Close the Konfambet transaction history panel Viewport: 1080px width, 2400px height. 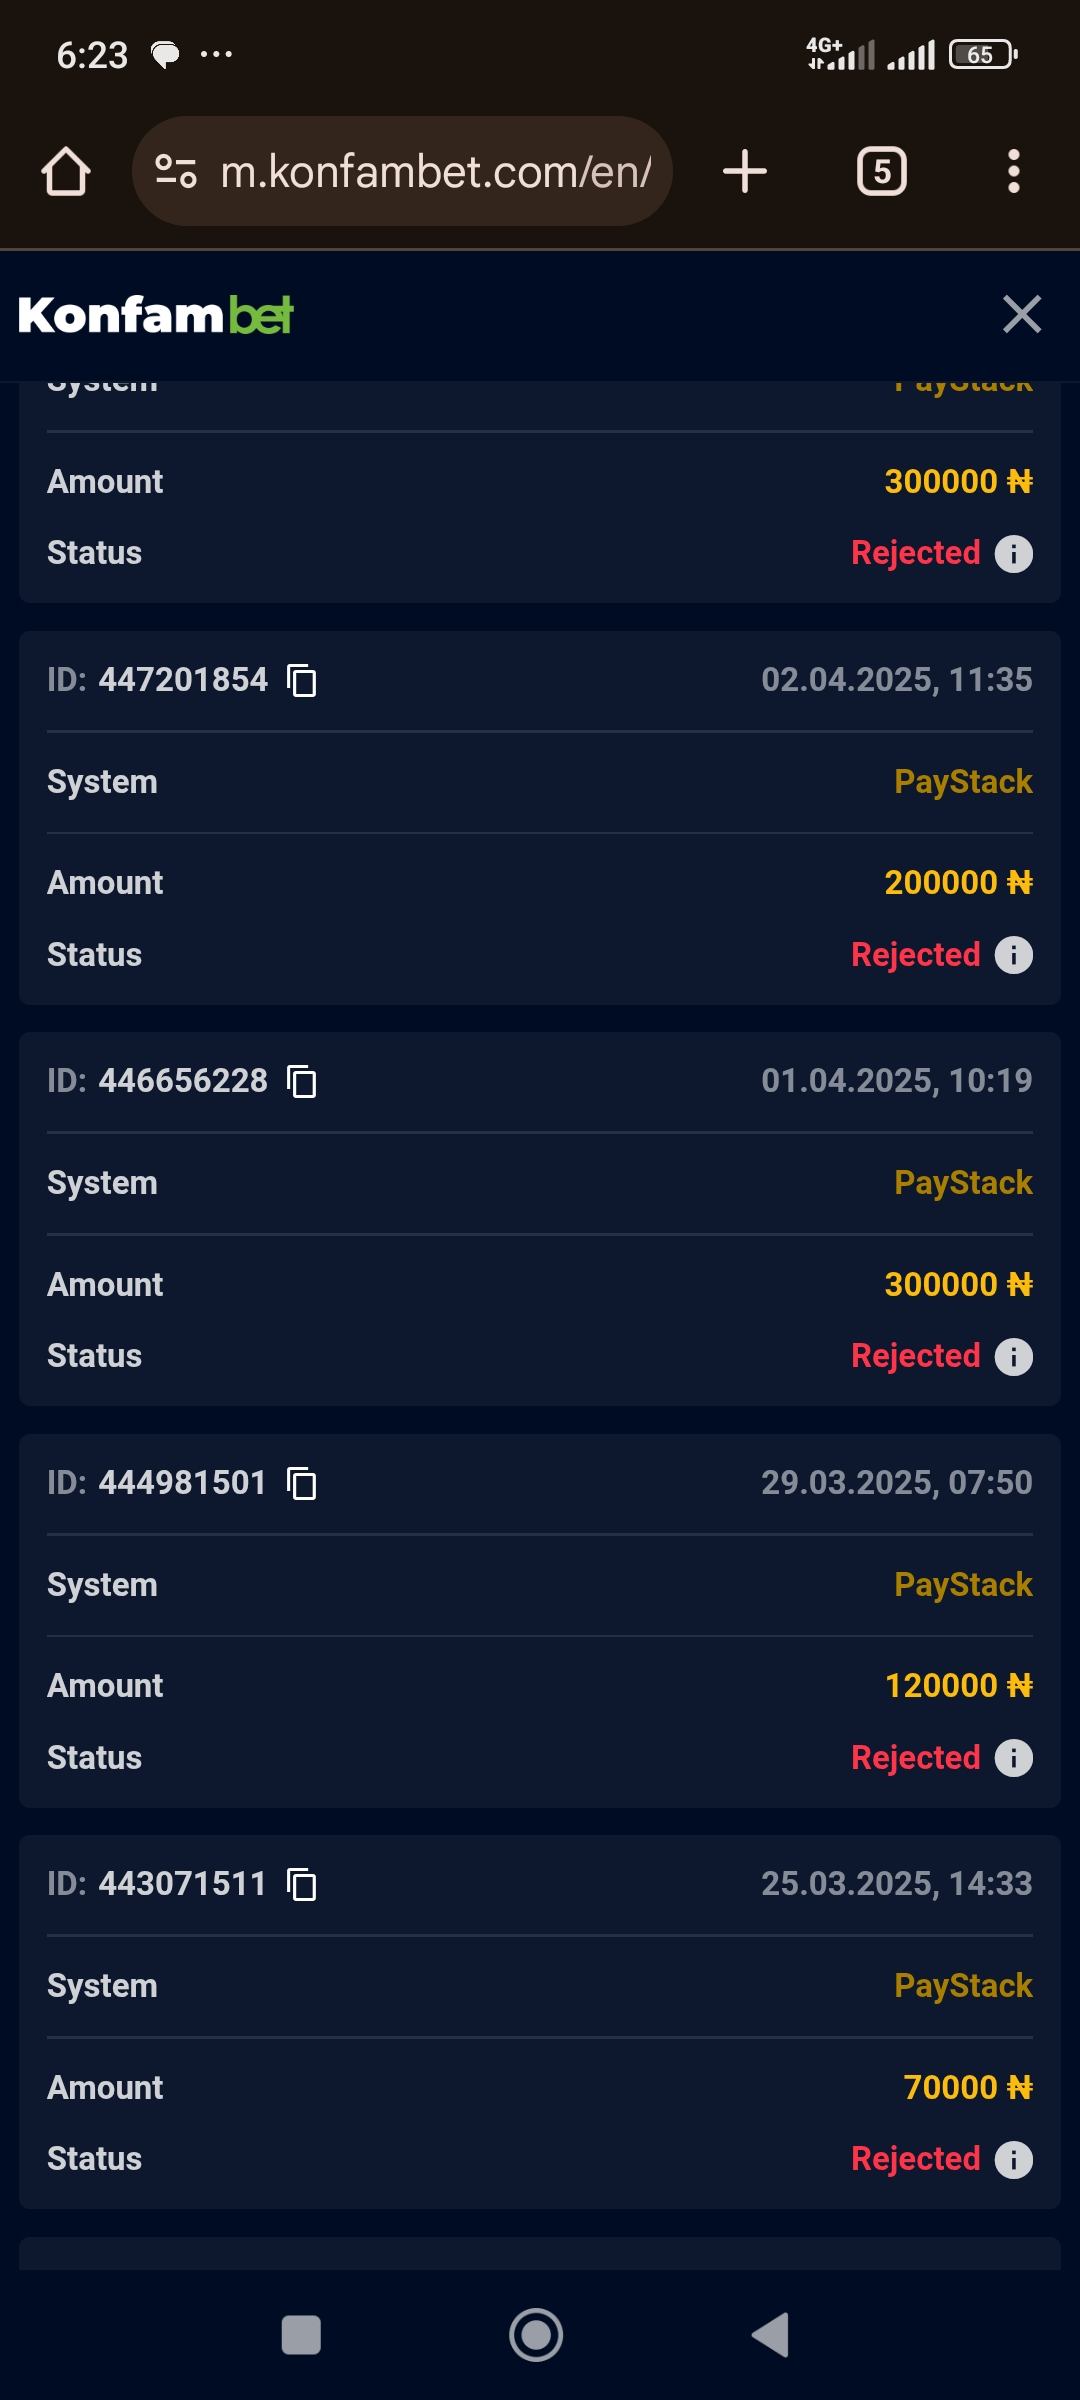1021,314
